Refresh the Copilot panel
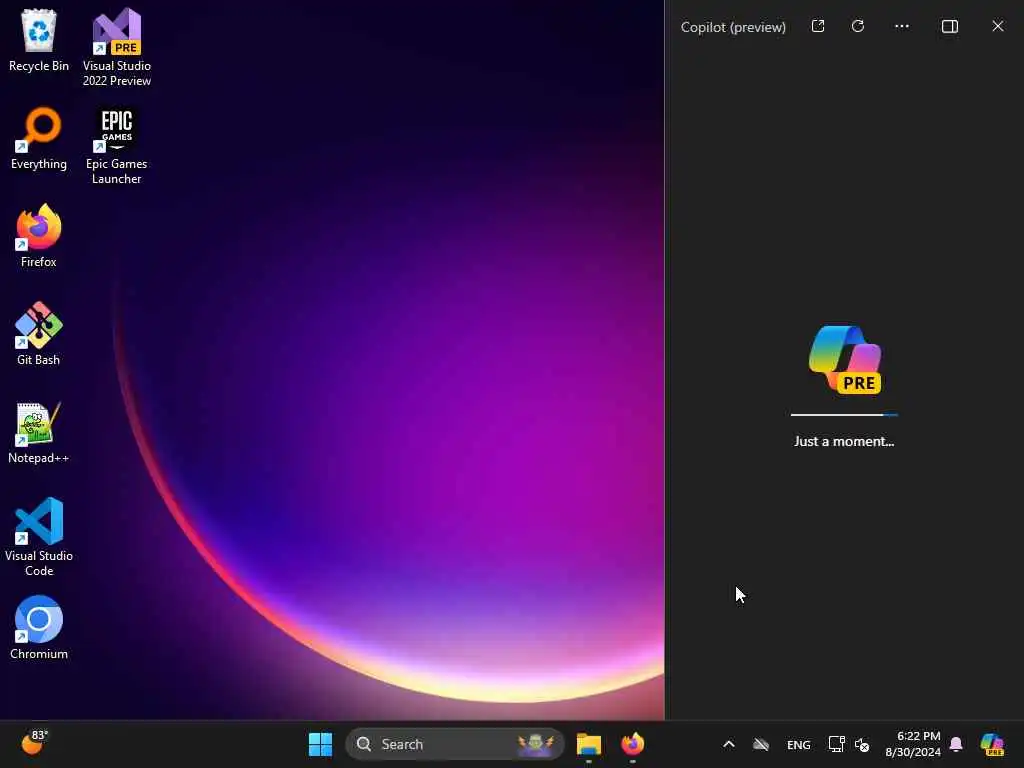This screenshot has width=1024, height=768. click(858, 26)
